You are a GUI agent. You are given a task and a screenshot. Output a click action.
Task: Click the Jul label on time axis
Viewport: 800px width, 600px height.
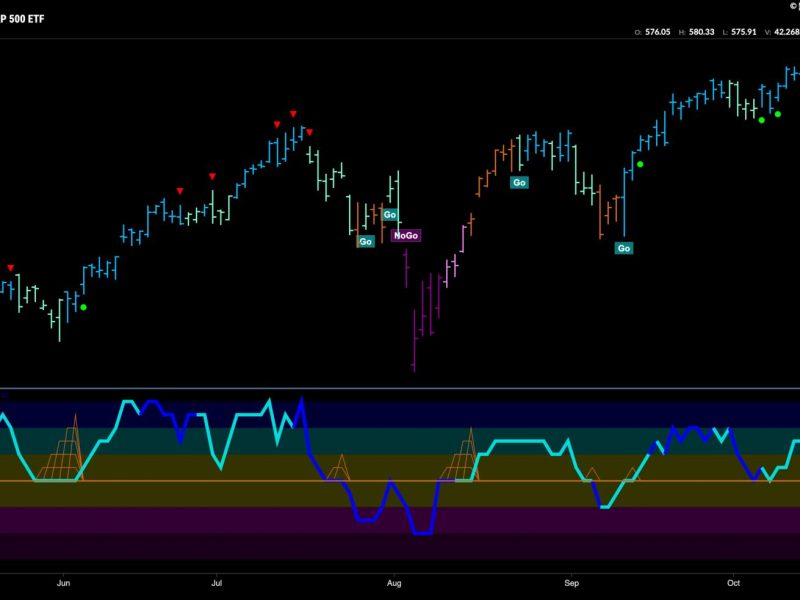pyautogui.click(x=217, y=583)
